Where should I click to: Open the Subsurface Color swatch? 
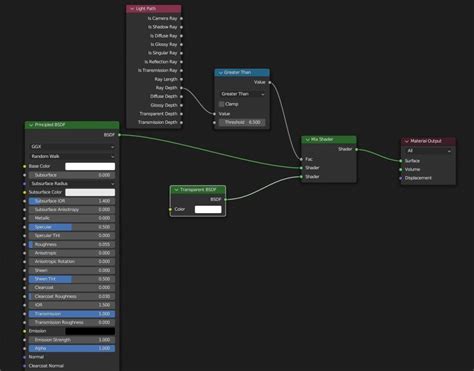[90, 192]
